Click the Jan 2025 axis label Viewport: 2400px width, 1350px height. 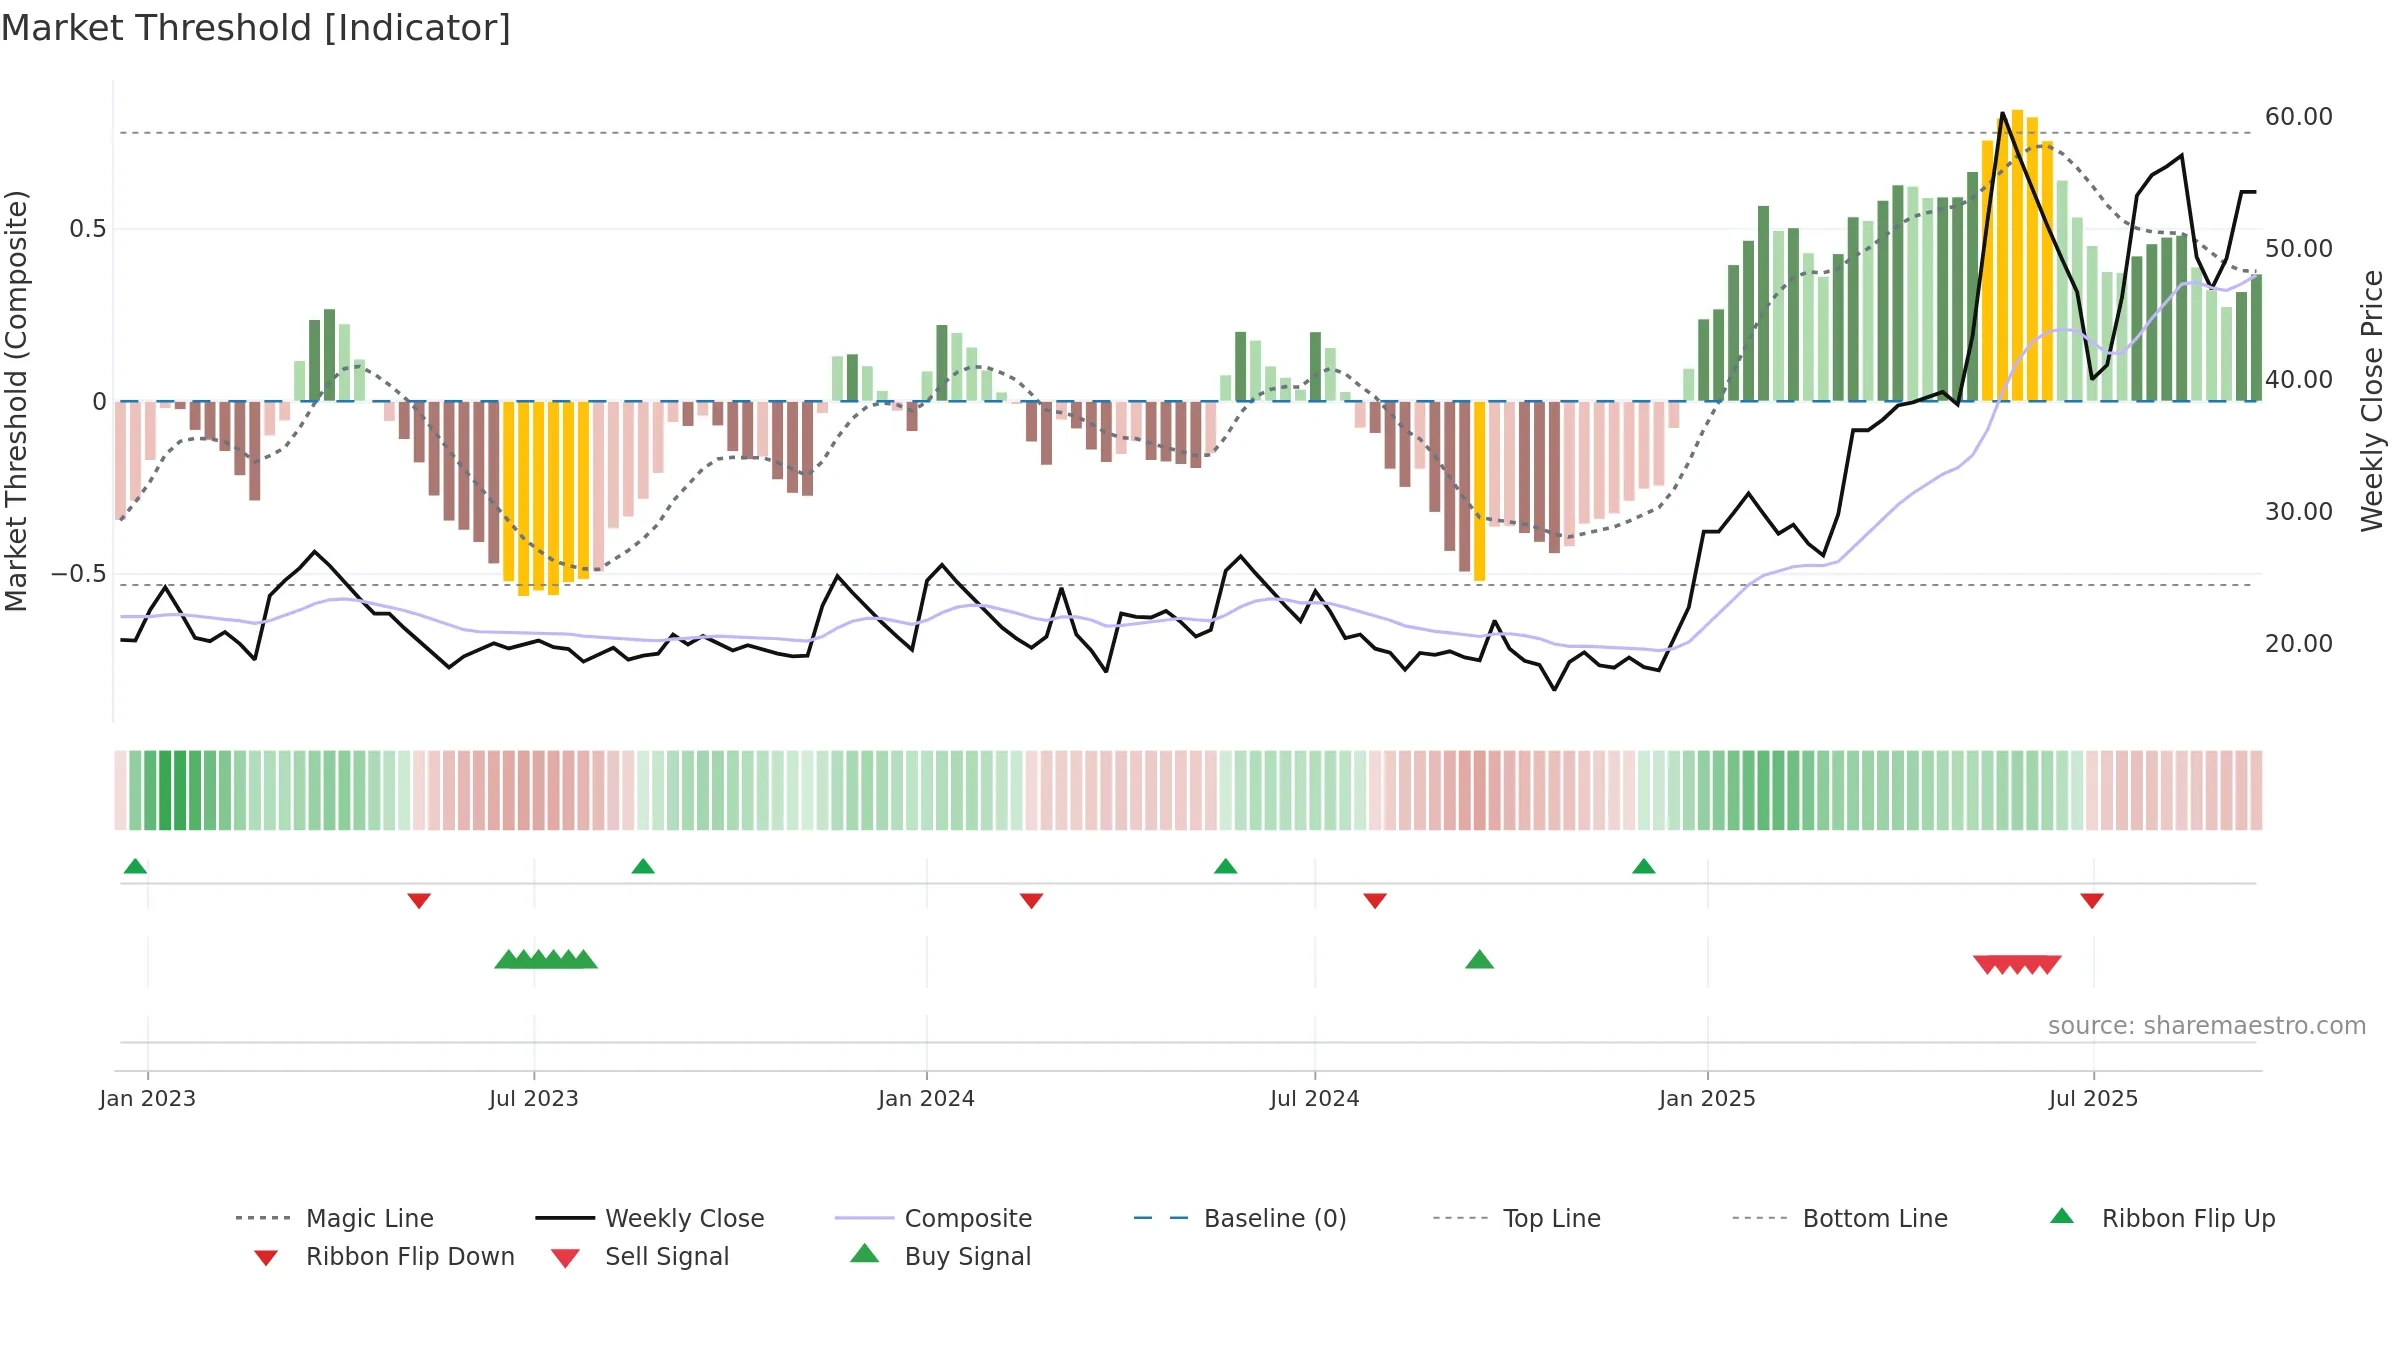tap(1708, 1098)
